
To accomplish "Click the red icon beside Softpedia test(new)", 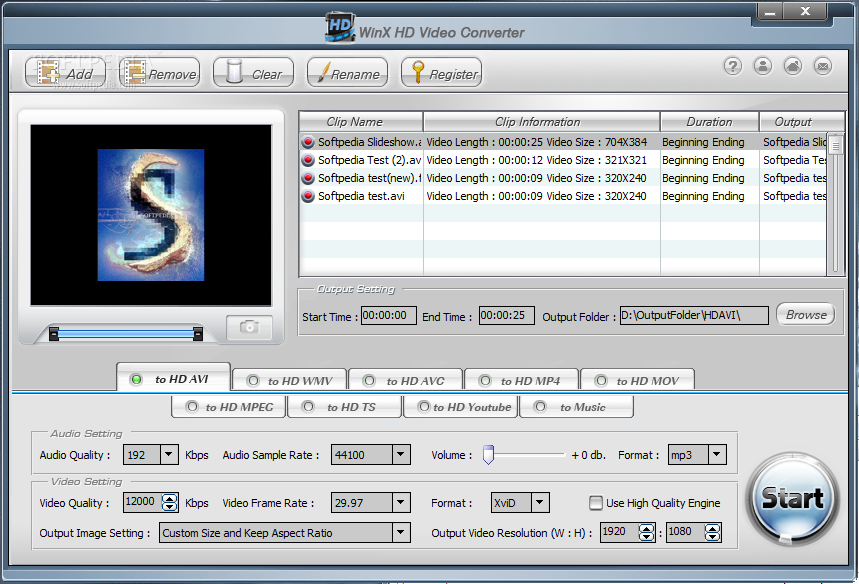I will point(308,178).
